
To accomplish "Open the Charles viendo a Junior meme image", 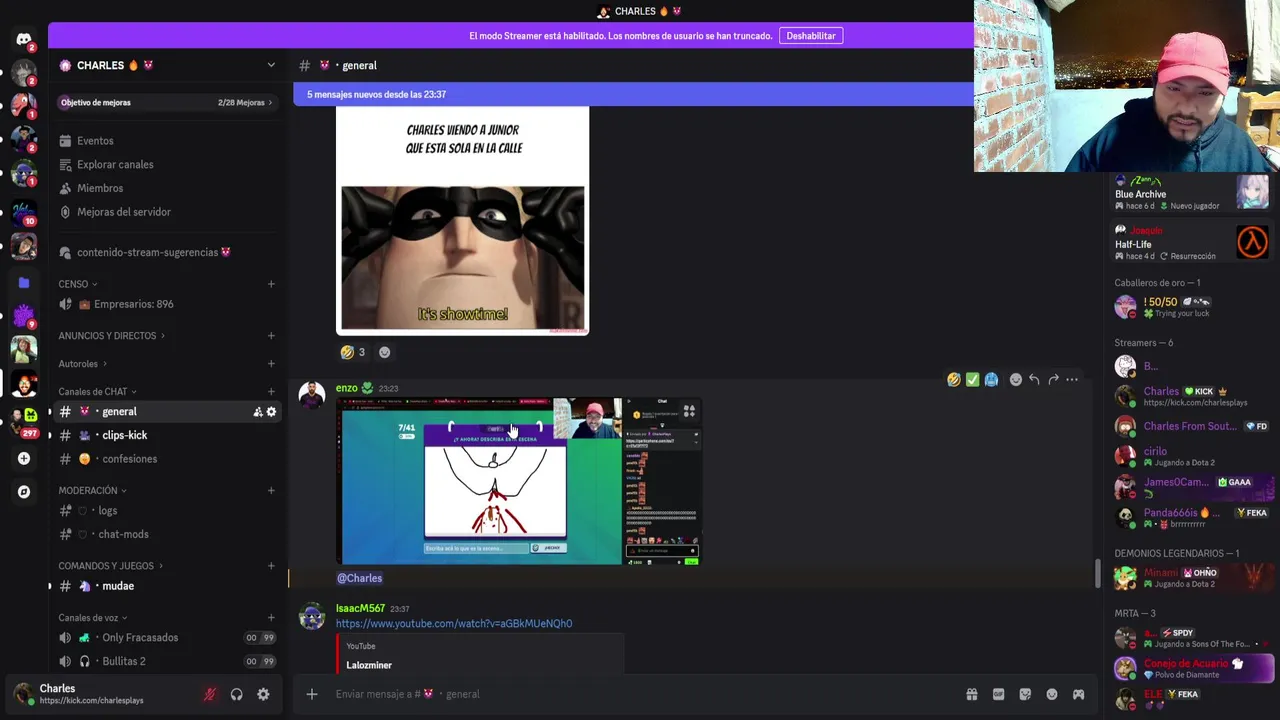I will pyautogui.click(x=463, y=220).
